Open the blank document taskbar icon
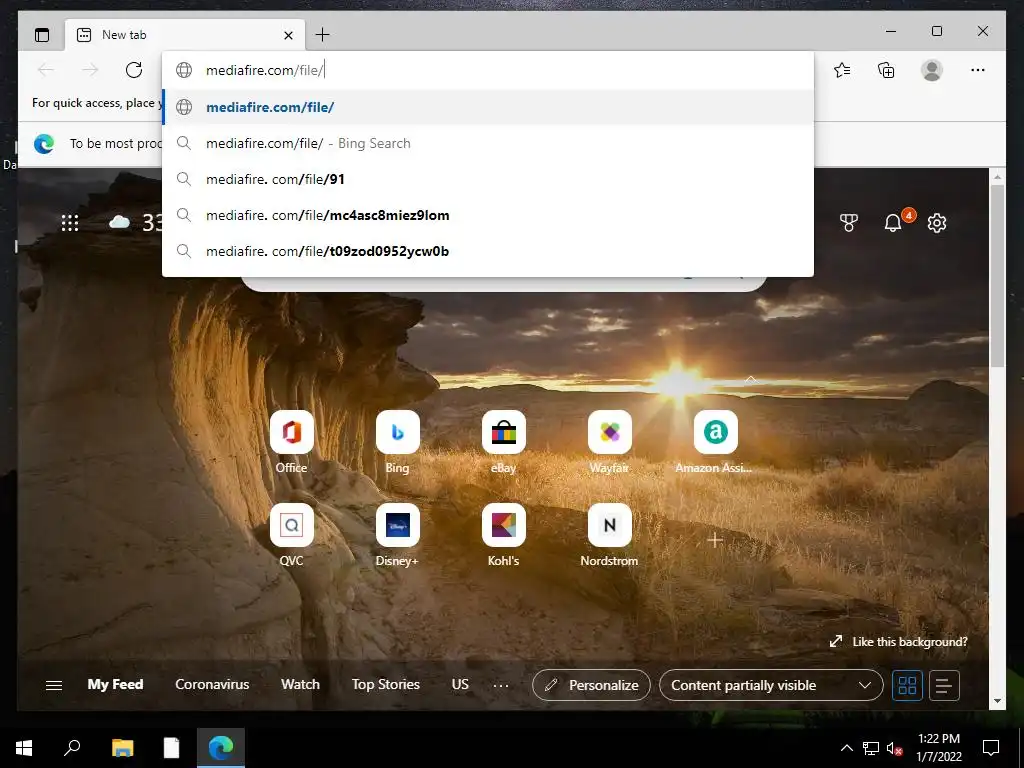Image resolution: width=1024 pixels, height=768 pixels. [x=171, y=748]
